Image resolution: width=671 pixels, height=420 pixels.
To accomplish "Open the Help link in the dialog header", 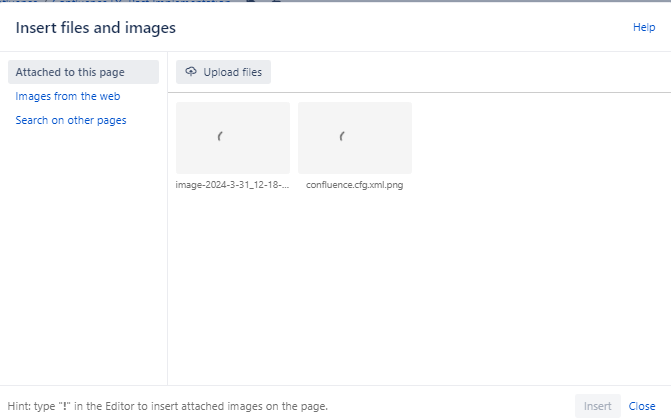I will coord(644,27).
